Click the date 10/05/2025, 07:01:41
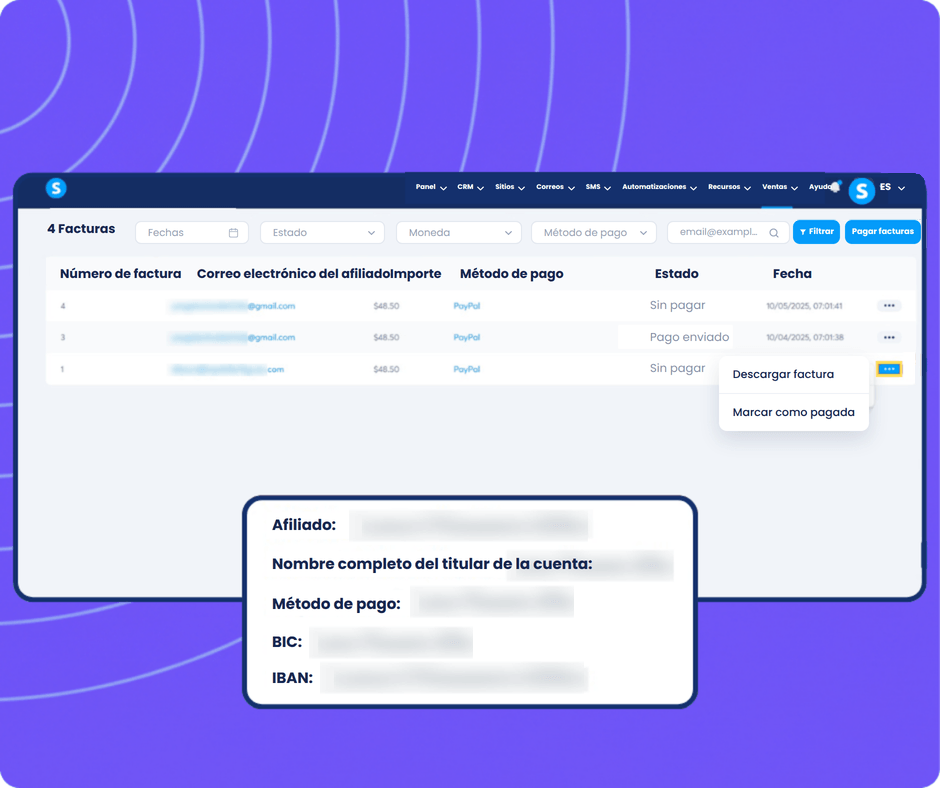 (x=804, y=306)
